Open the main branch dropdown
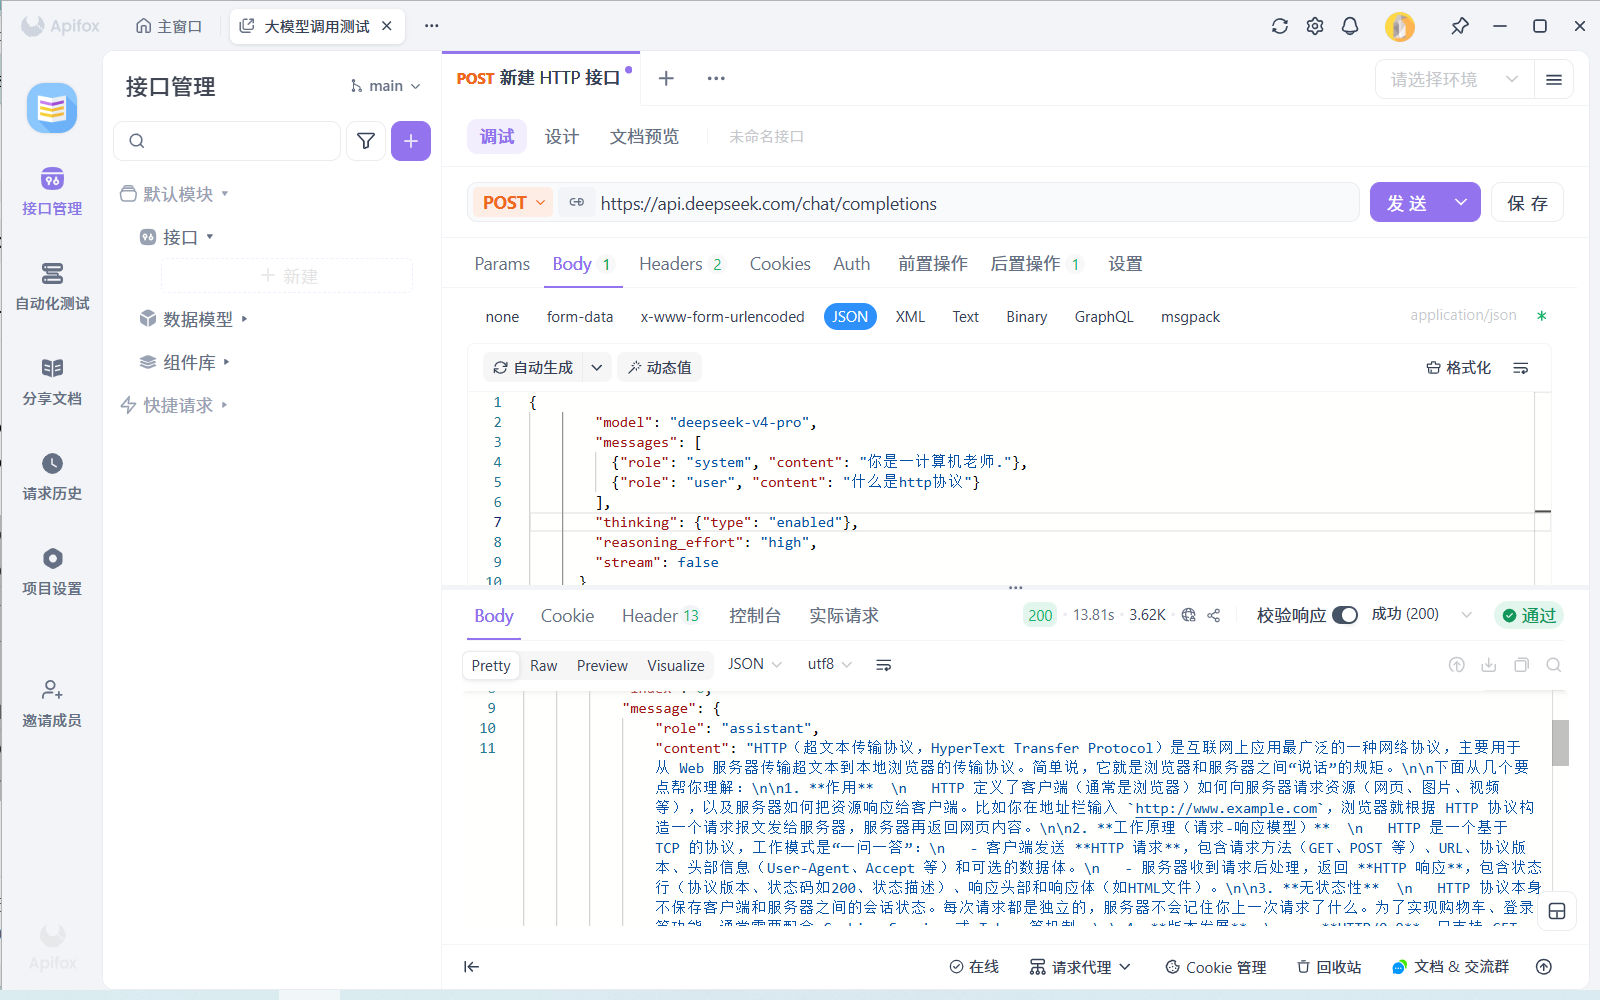This screenshot has height=1000, width=1600. tap(385, 86)
